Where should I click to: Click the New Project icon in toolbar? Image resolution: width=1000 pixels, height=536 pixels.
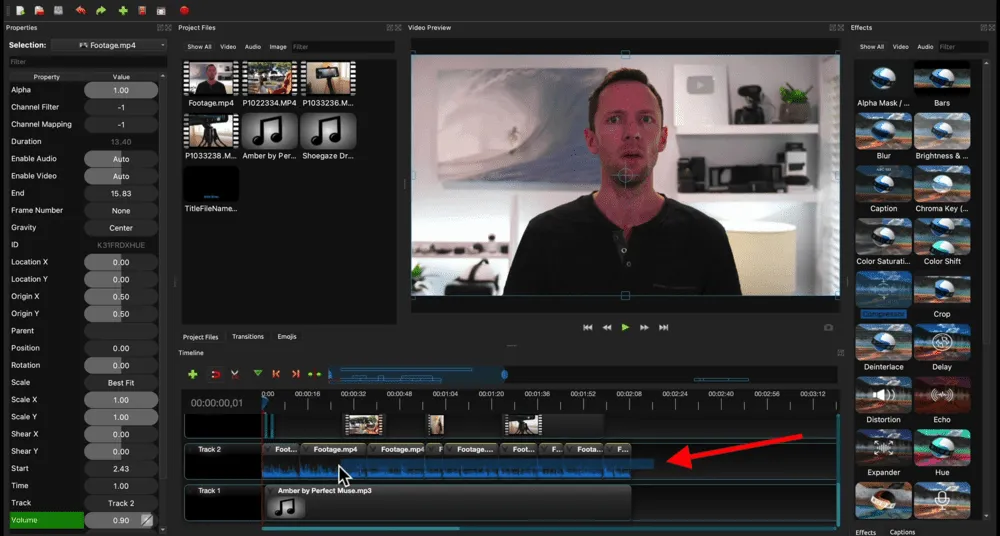click(20, 10)
